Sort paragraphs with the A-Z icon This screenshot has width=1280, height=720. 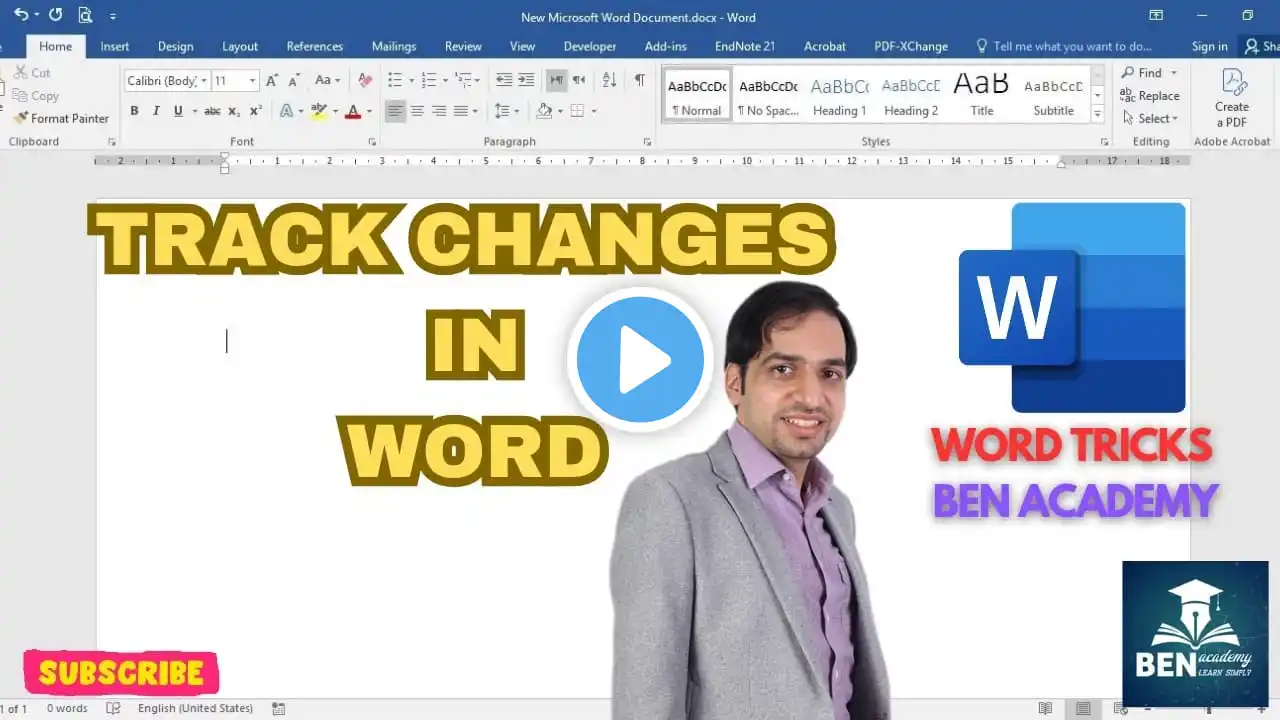610,81
